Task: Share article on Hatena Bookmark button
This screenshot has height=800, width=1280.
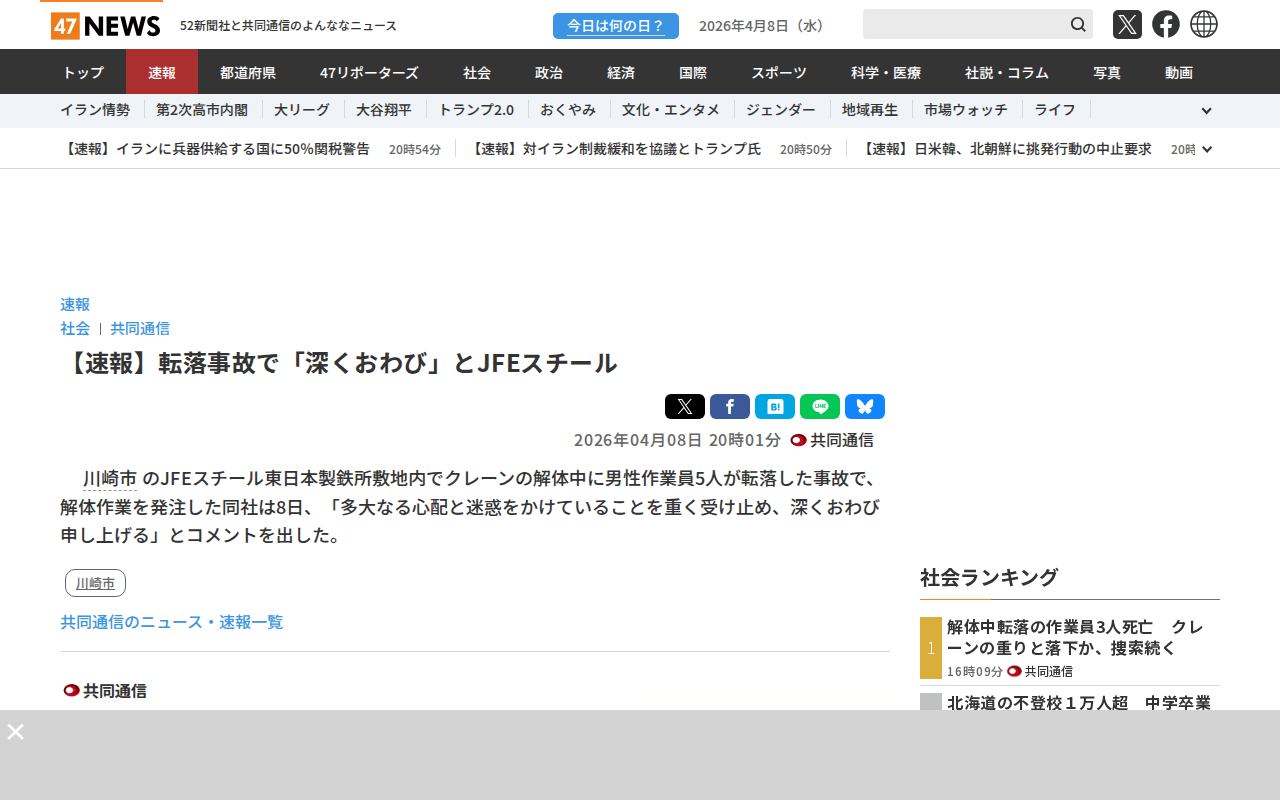Action: pos(775,407)
